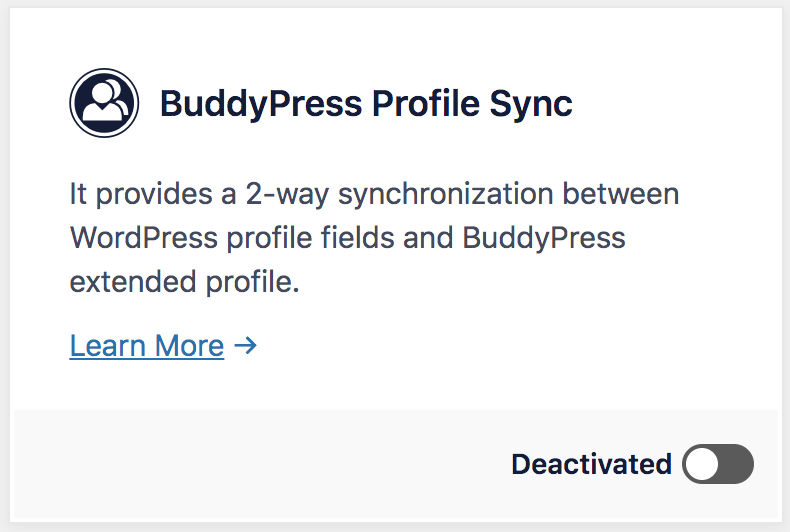Click the BuddyPress Profile Sync heading
This screenshot has width=790, height=532.
click(x=366, y=104)
